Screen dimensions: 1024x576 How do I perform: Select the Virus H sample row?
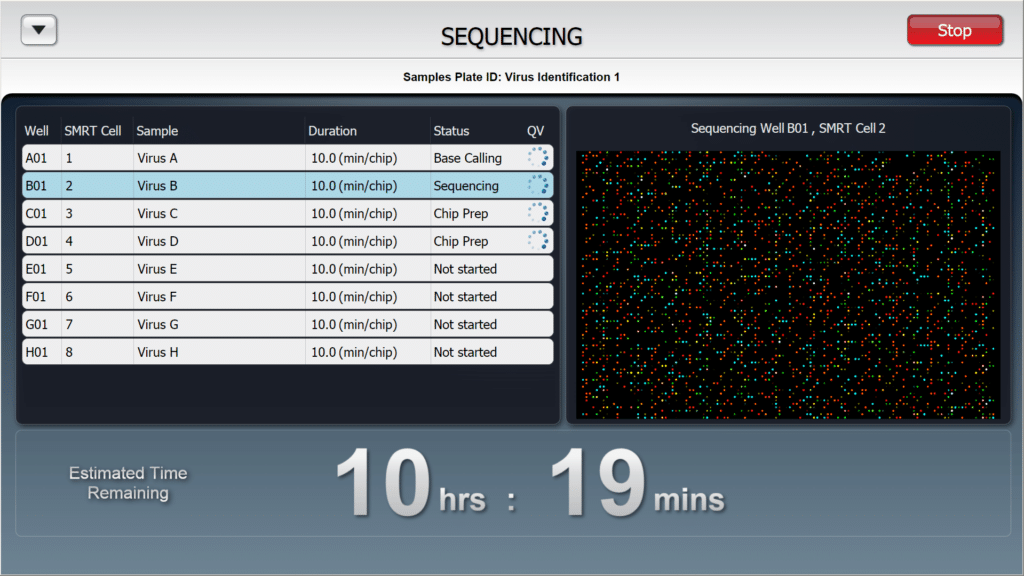pyautogui.click(x=287, y=352)
